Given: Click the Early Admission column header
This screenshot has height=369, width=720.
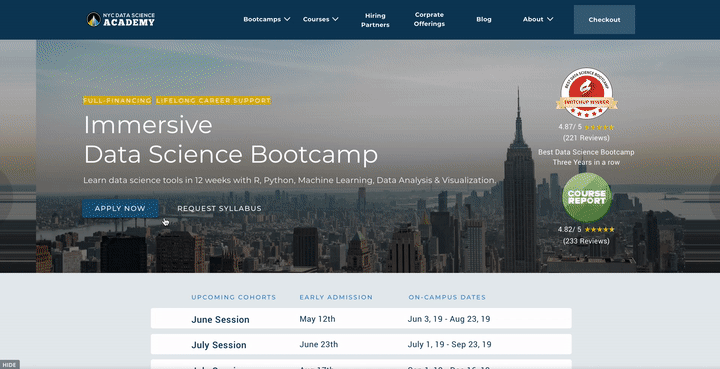Looking at the screenshot, I should coord(336,297).
